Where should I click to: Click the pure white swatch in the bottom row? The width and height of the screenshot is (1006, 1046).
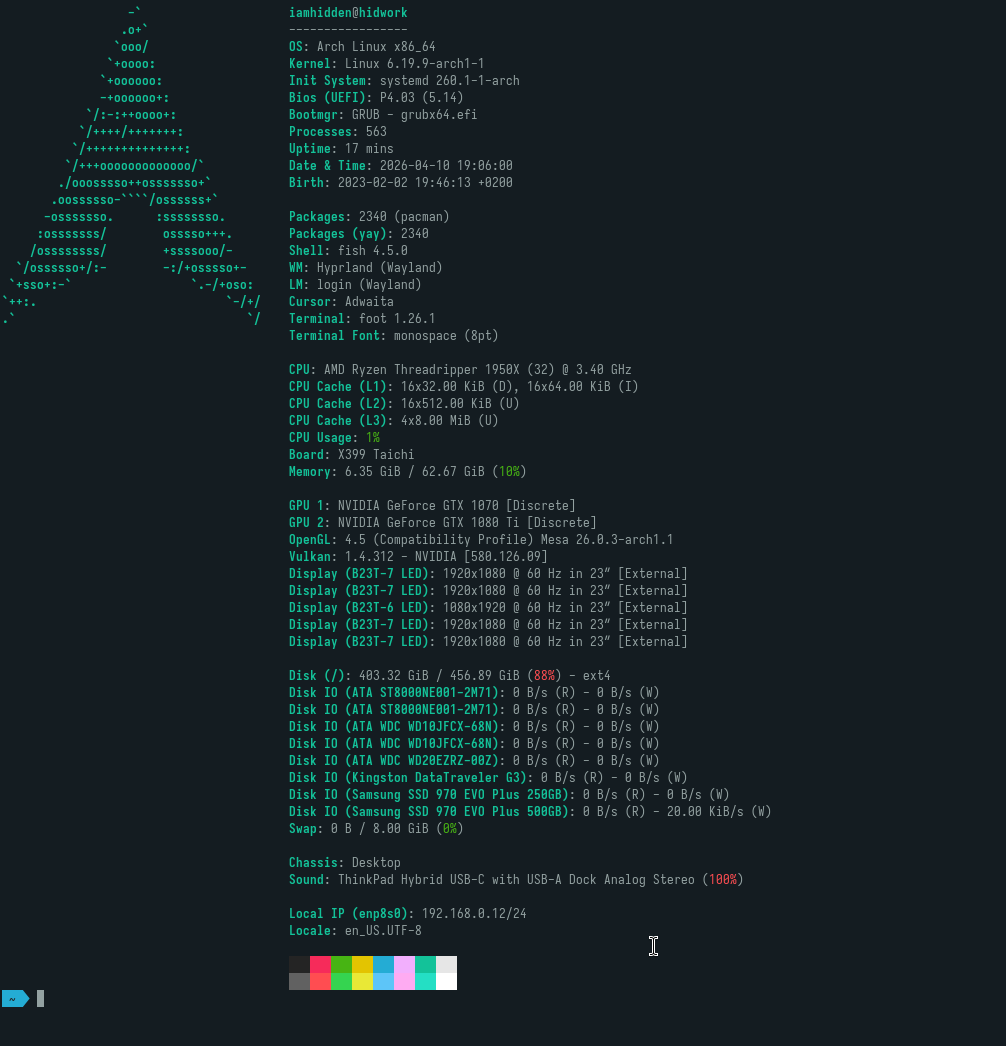[x=446, y=982]
